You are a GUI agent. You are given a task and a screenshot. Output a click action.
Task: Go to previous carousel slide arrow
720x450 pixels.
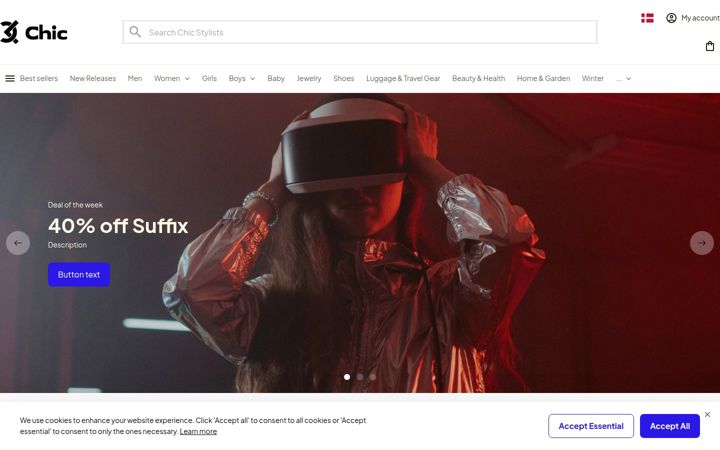click(18, 243)
